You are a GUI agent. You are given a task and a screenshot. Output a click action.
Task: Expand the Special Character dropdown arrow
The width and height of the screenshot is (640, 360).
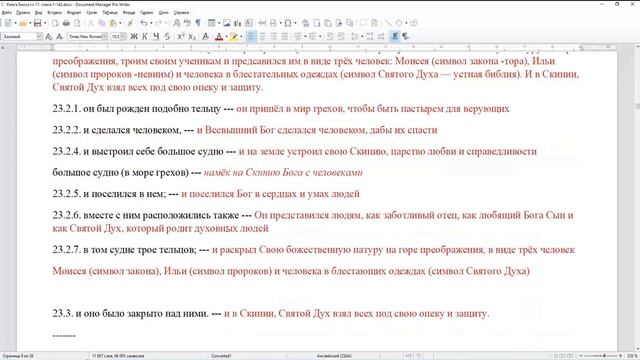[295, 23]
